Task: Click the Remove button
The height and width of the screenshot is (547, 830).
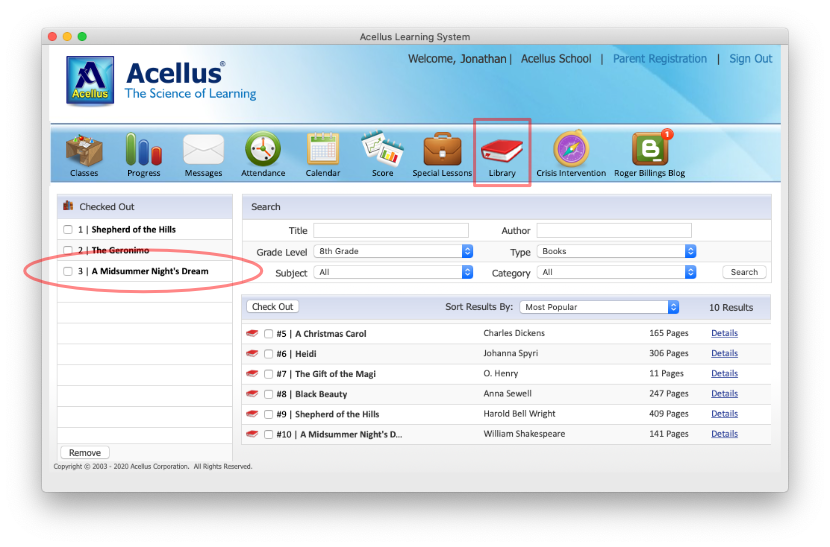Action: click(x=85, y=453)
